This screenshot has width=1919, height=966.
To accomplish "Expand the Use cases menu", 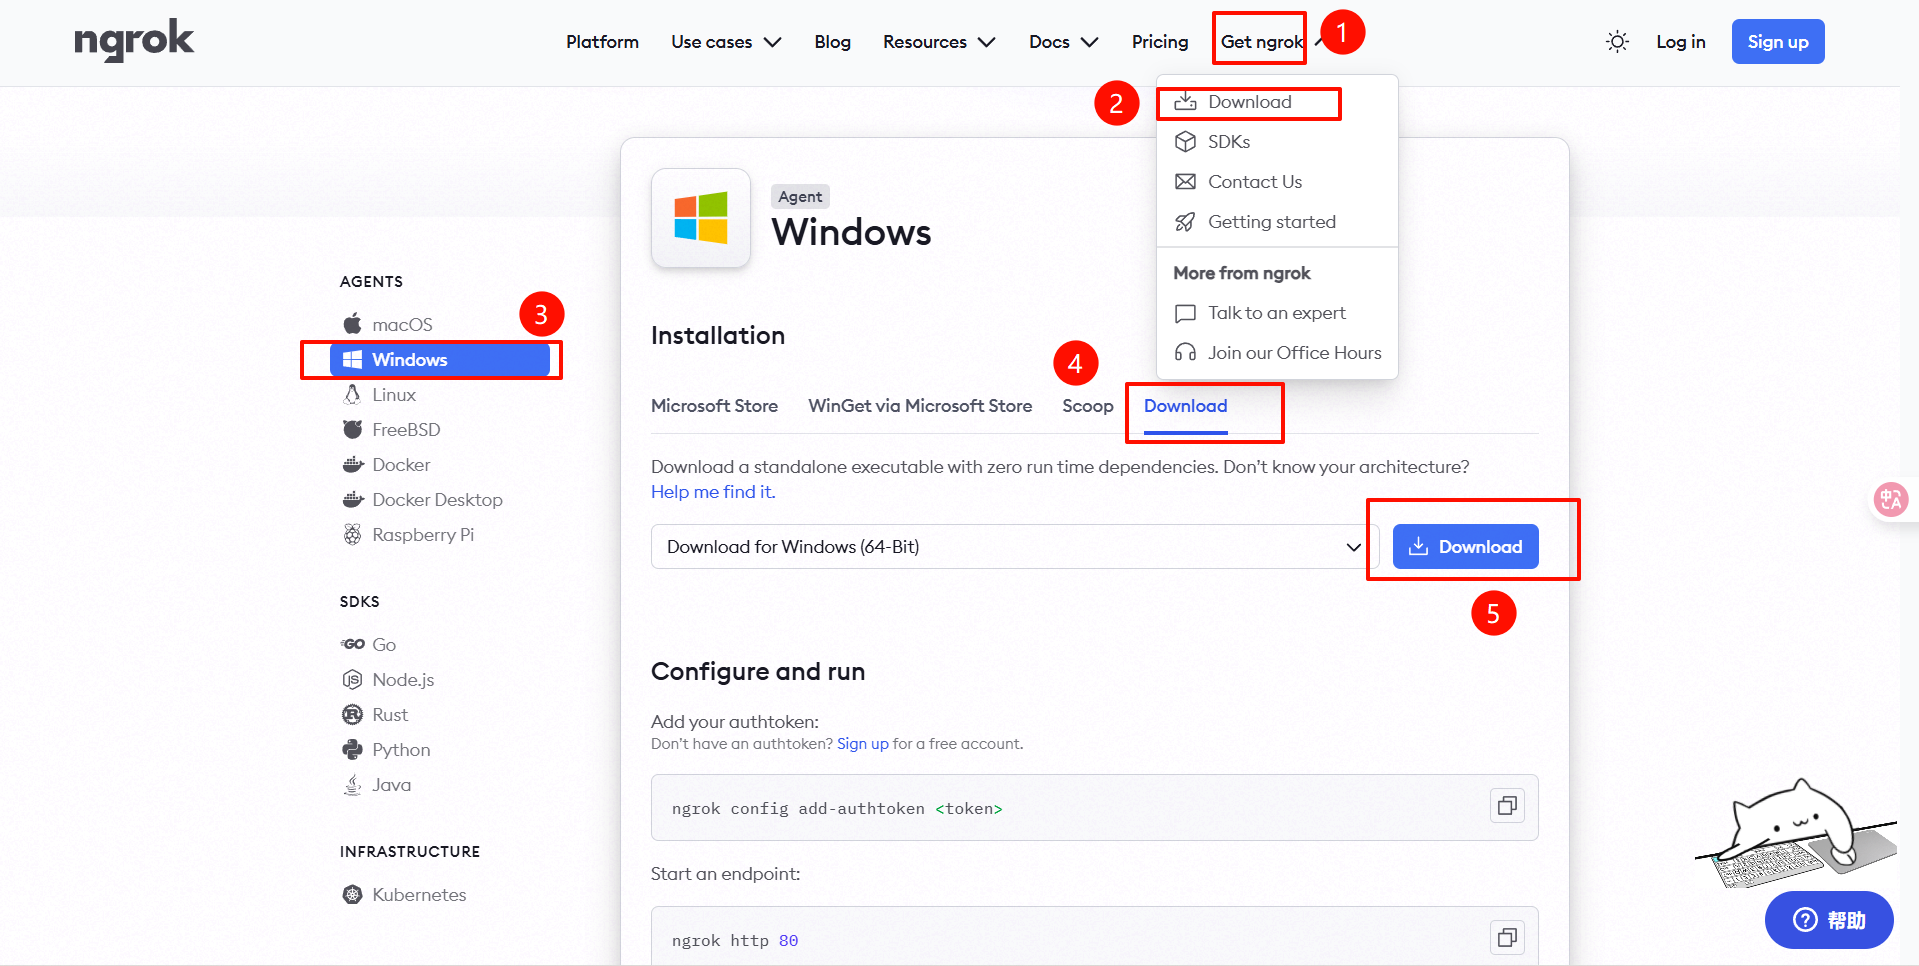I will [726, 42].
